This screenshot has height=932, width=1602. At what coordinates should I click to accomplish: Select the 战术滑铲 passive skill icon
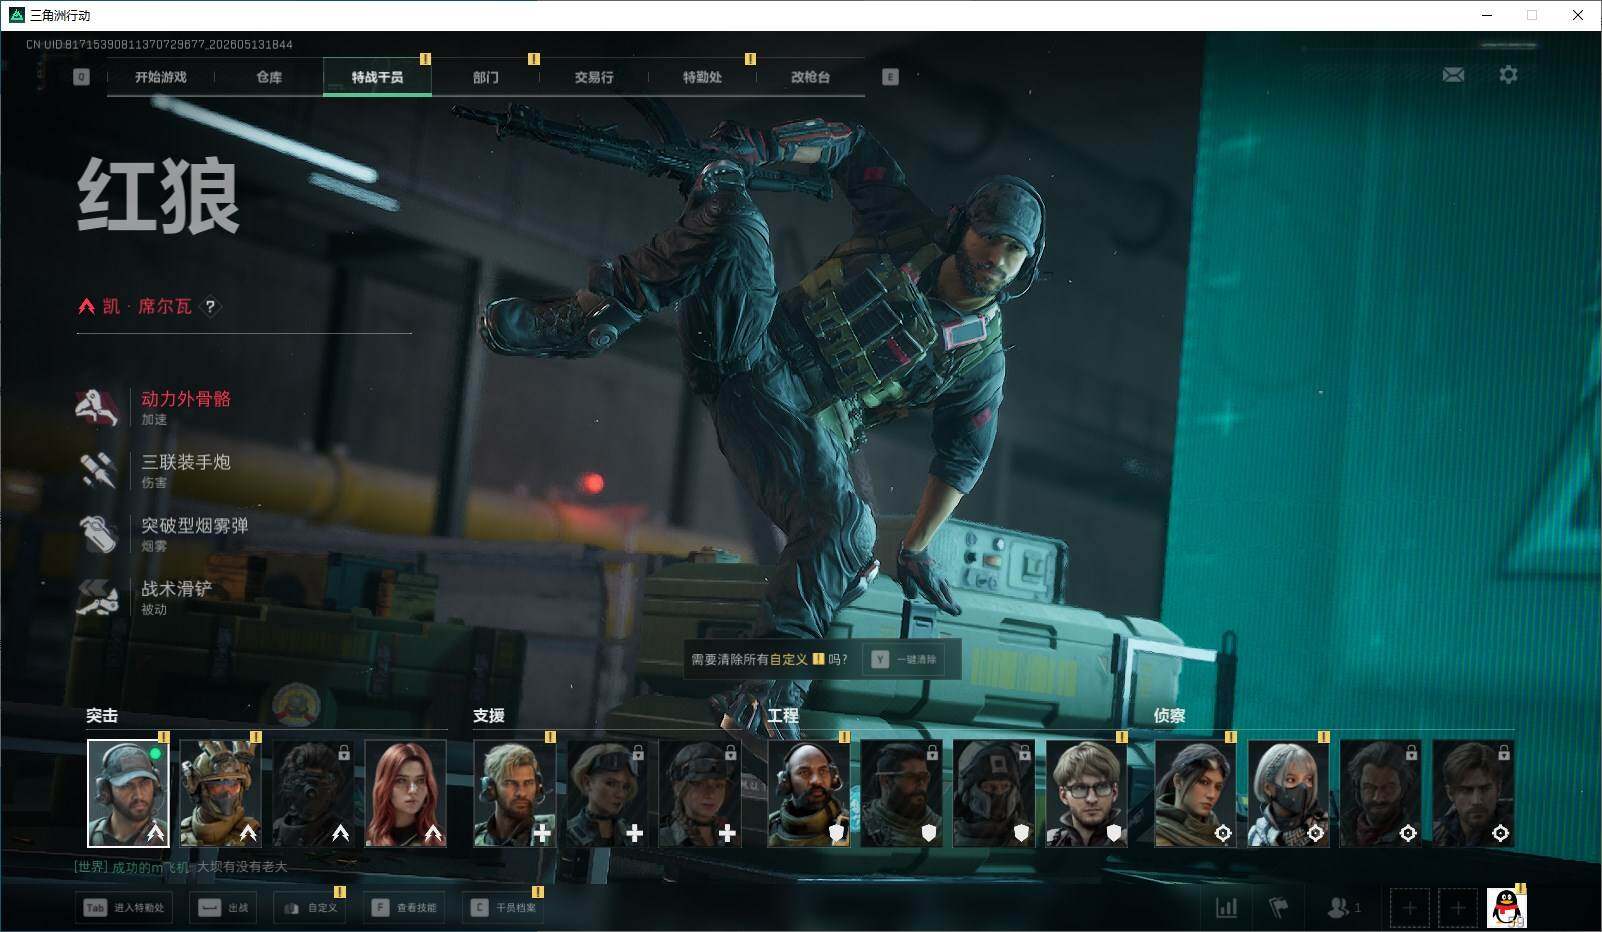pyautogui.click(x=98, y=596)
